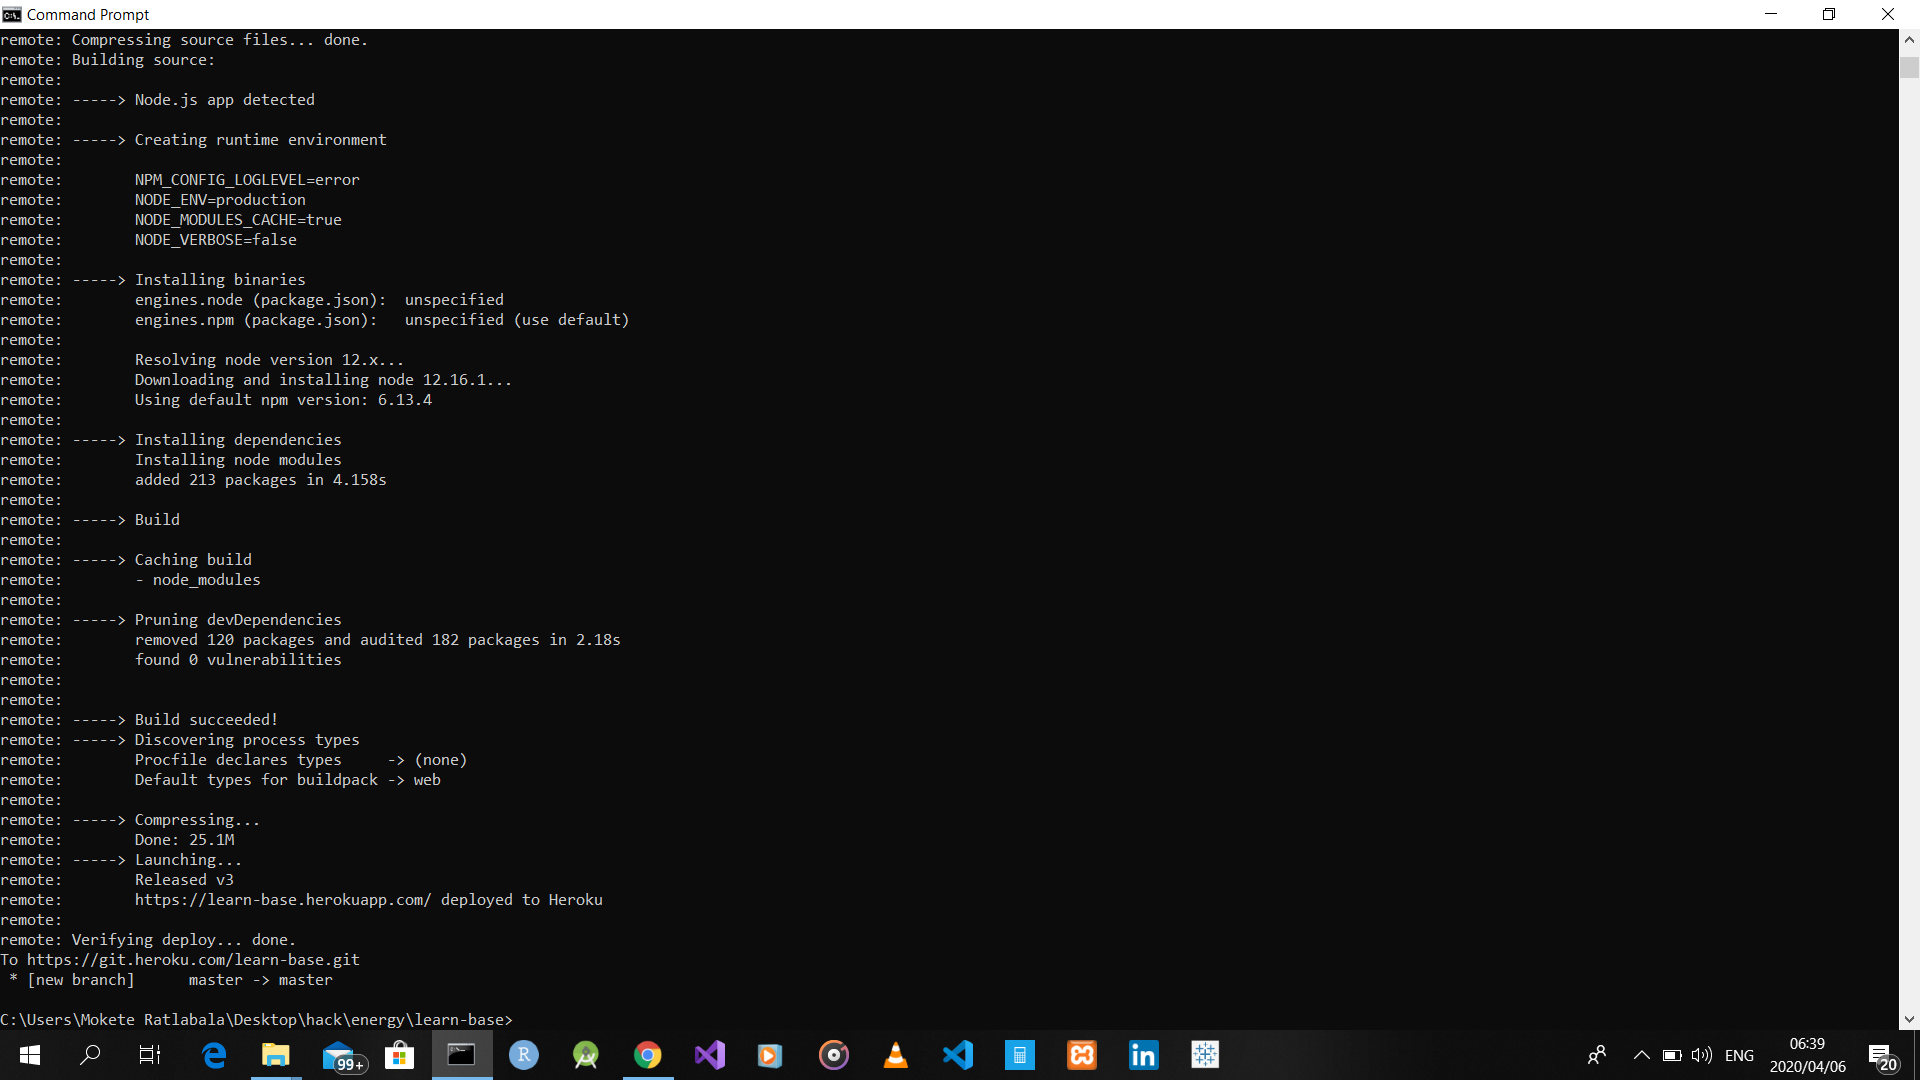This screenshot has height=1080, width=1920.
Task: Open the volume control in tray
Action: pos(1701,1055)
